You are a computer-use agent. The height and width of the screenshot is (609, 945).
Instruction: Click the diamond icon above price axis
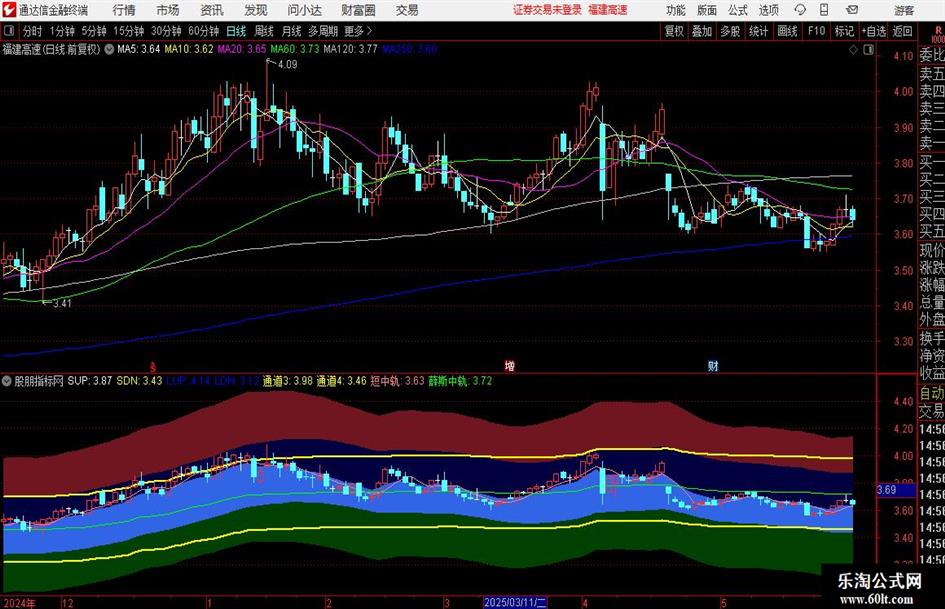[853, 50]
